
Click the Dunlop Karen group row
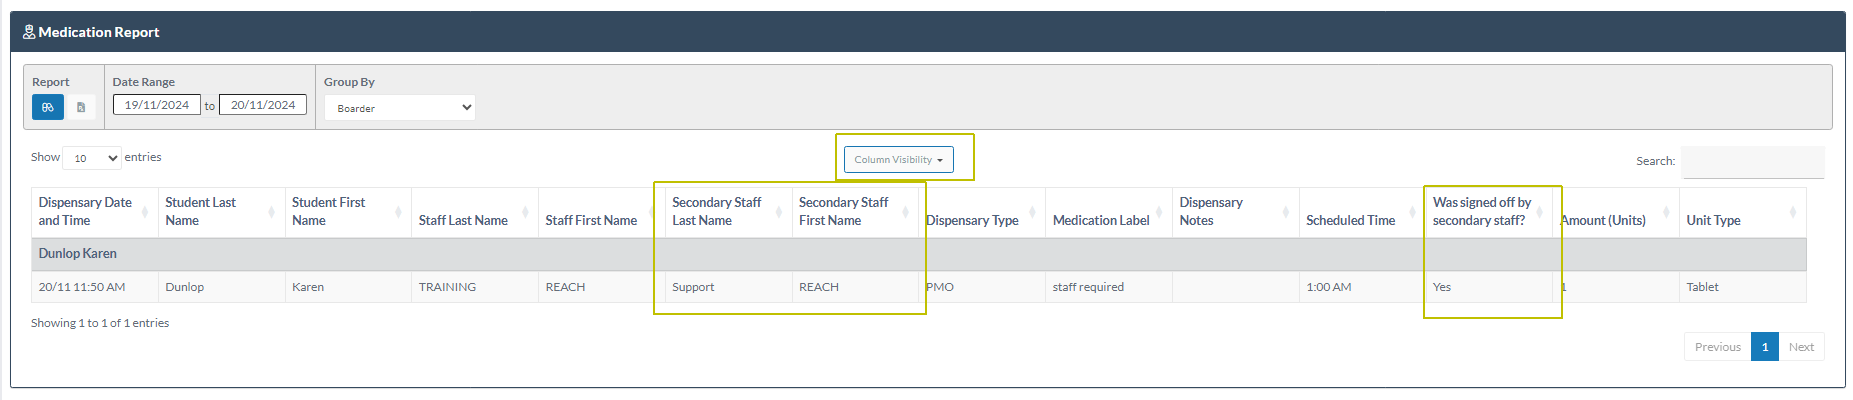(78, 254)
